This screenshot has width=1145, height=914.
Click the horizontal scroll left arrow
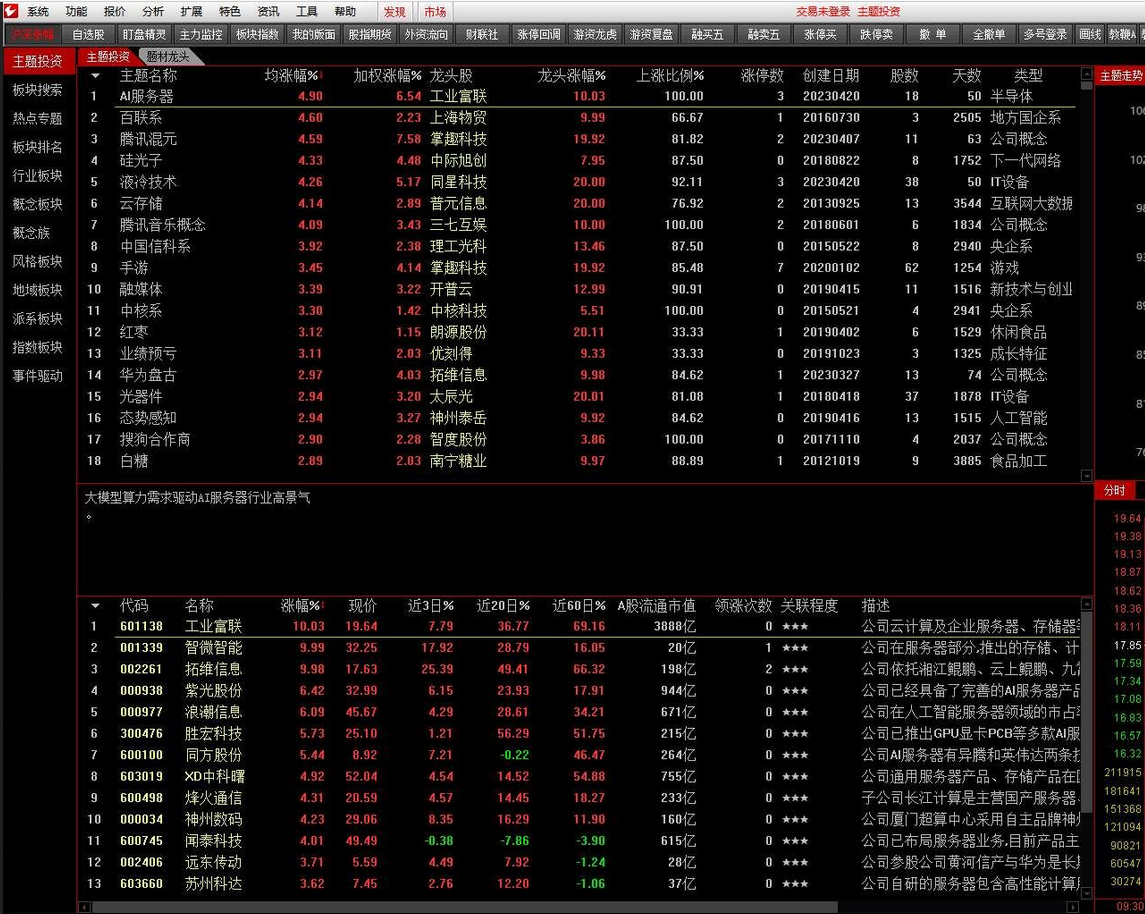click(x=85, y=907)
